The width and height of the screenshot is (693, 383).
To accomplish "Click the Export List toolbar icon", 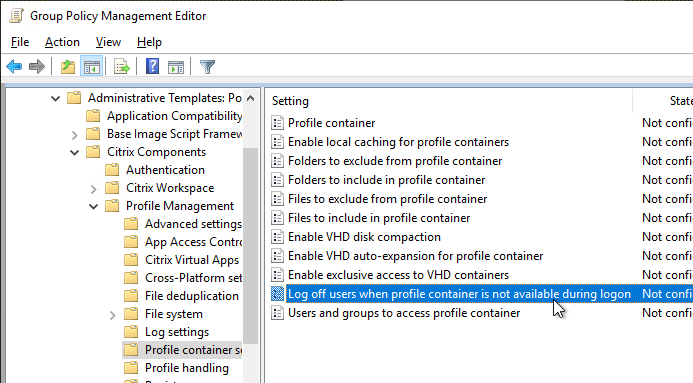I will pyautogui.click(x=122, y=67).
